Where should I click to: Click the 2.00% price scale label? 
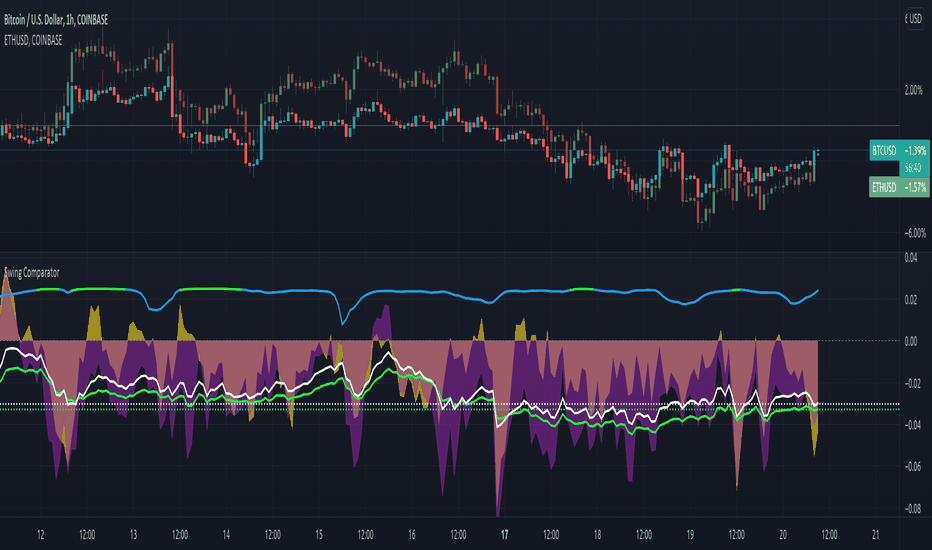[914, 90]
